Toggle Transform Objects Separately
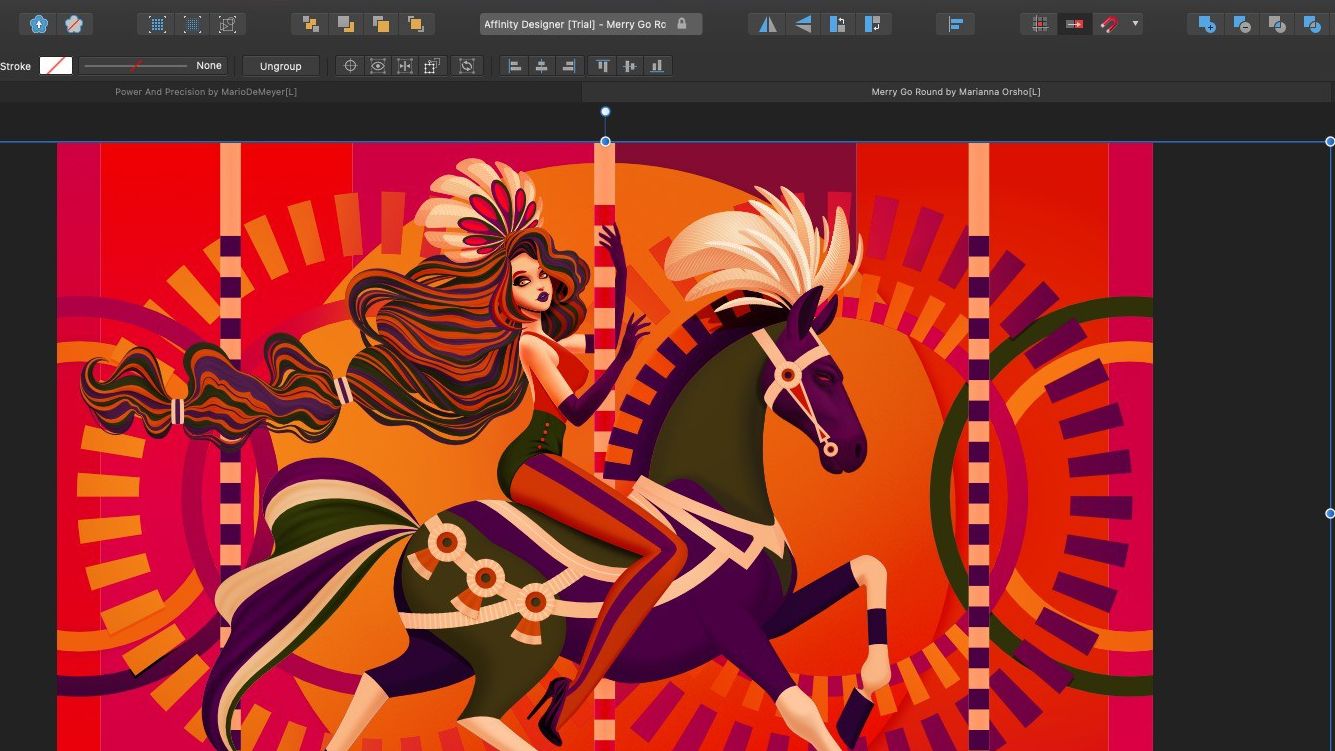Image resolution: width=1335 pixels, height=751 pixels. pos(431,66)
